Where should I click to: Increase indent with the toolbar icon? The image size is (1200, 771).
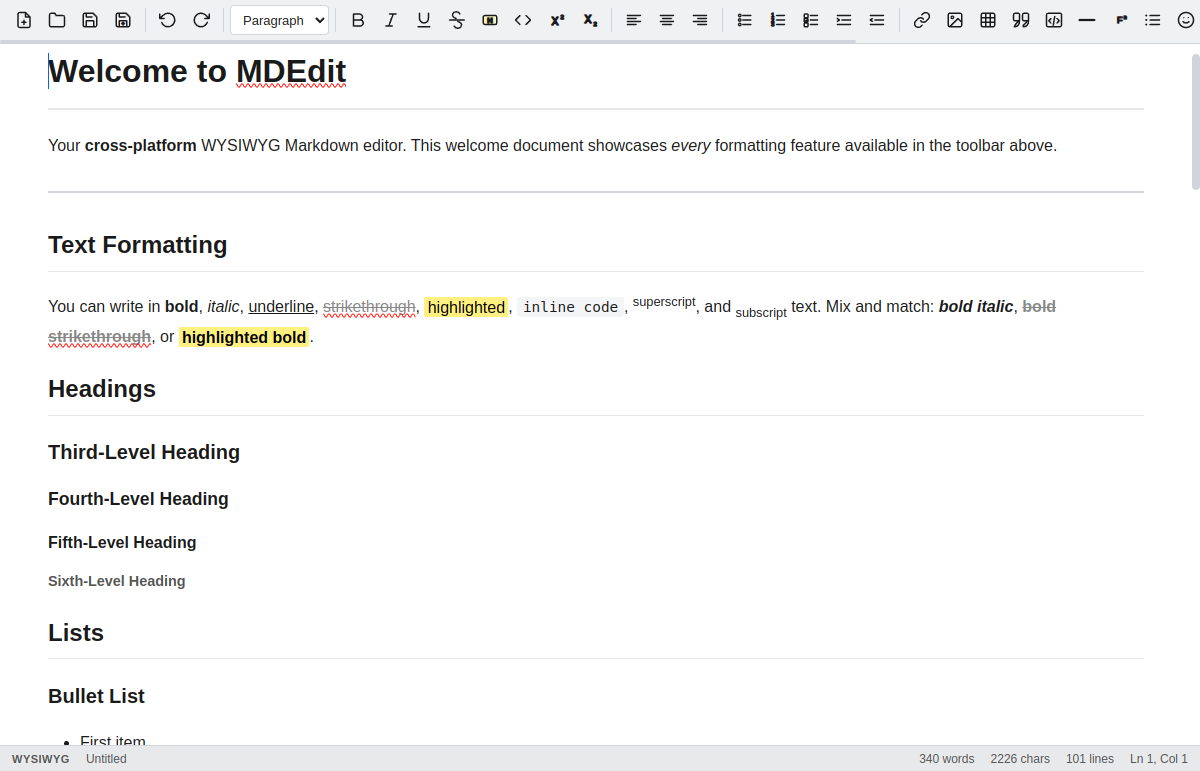click(844, 20)
